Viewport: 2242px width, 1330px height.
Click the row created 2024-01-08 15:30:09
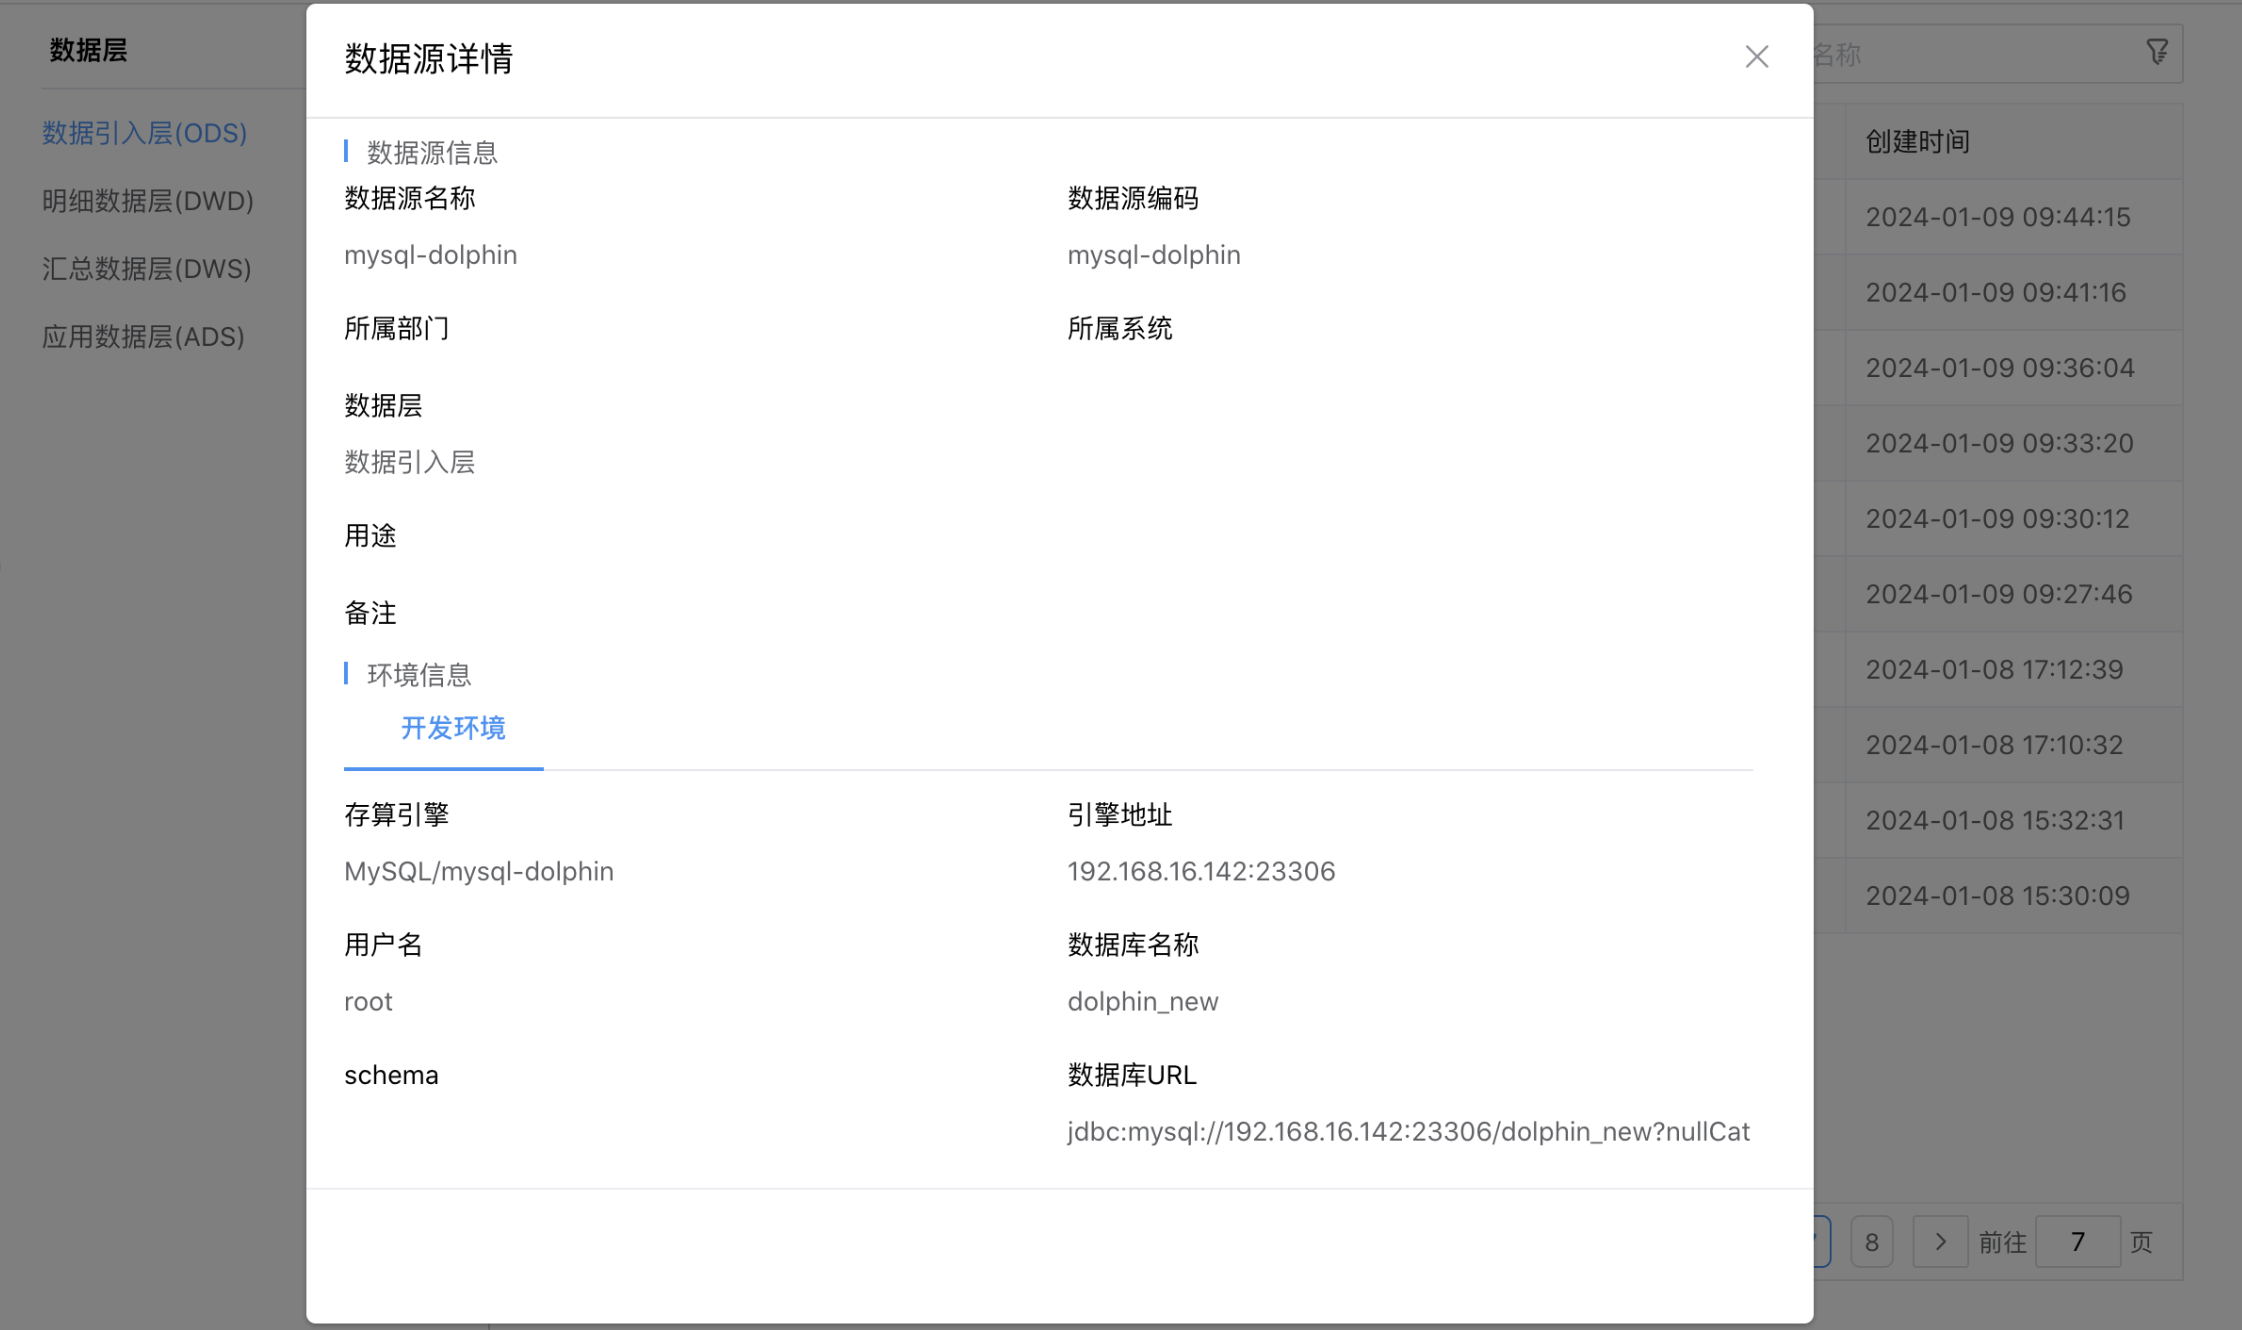(x=1997, y=895)
